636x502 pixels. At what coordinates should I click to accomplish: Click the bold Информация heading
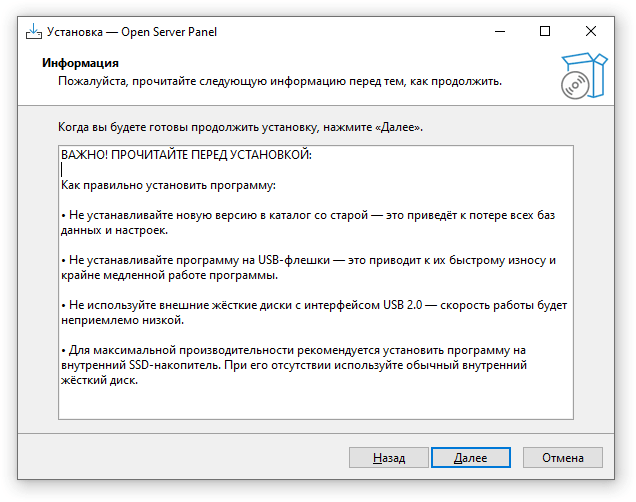point(80,63)
